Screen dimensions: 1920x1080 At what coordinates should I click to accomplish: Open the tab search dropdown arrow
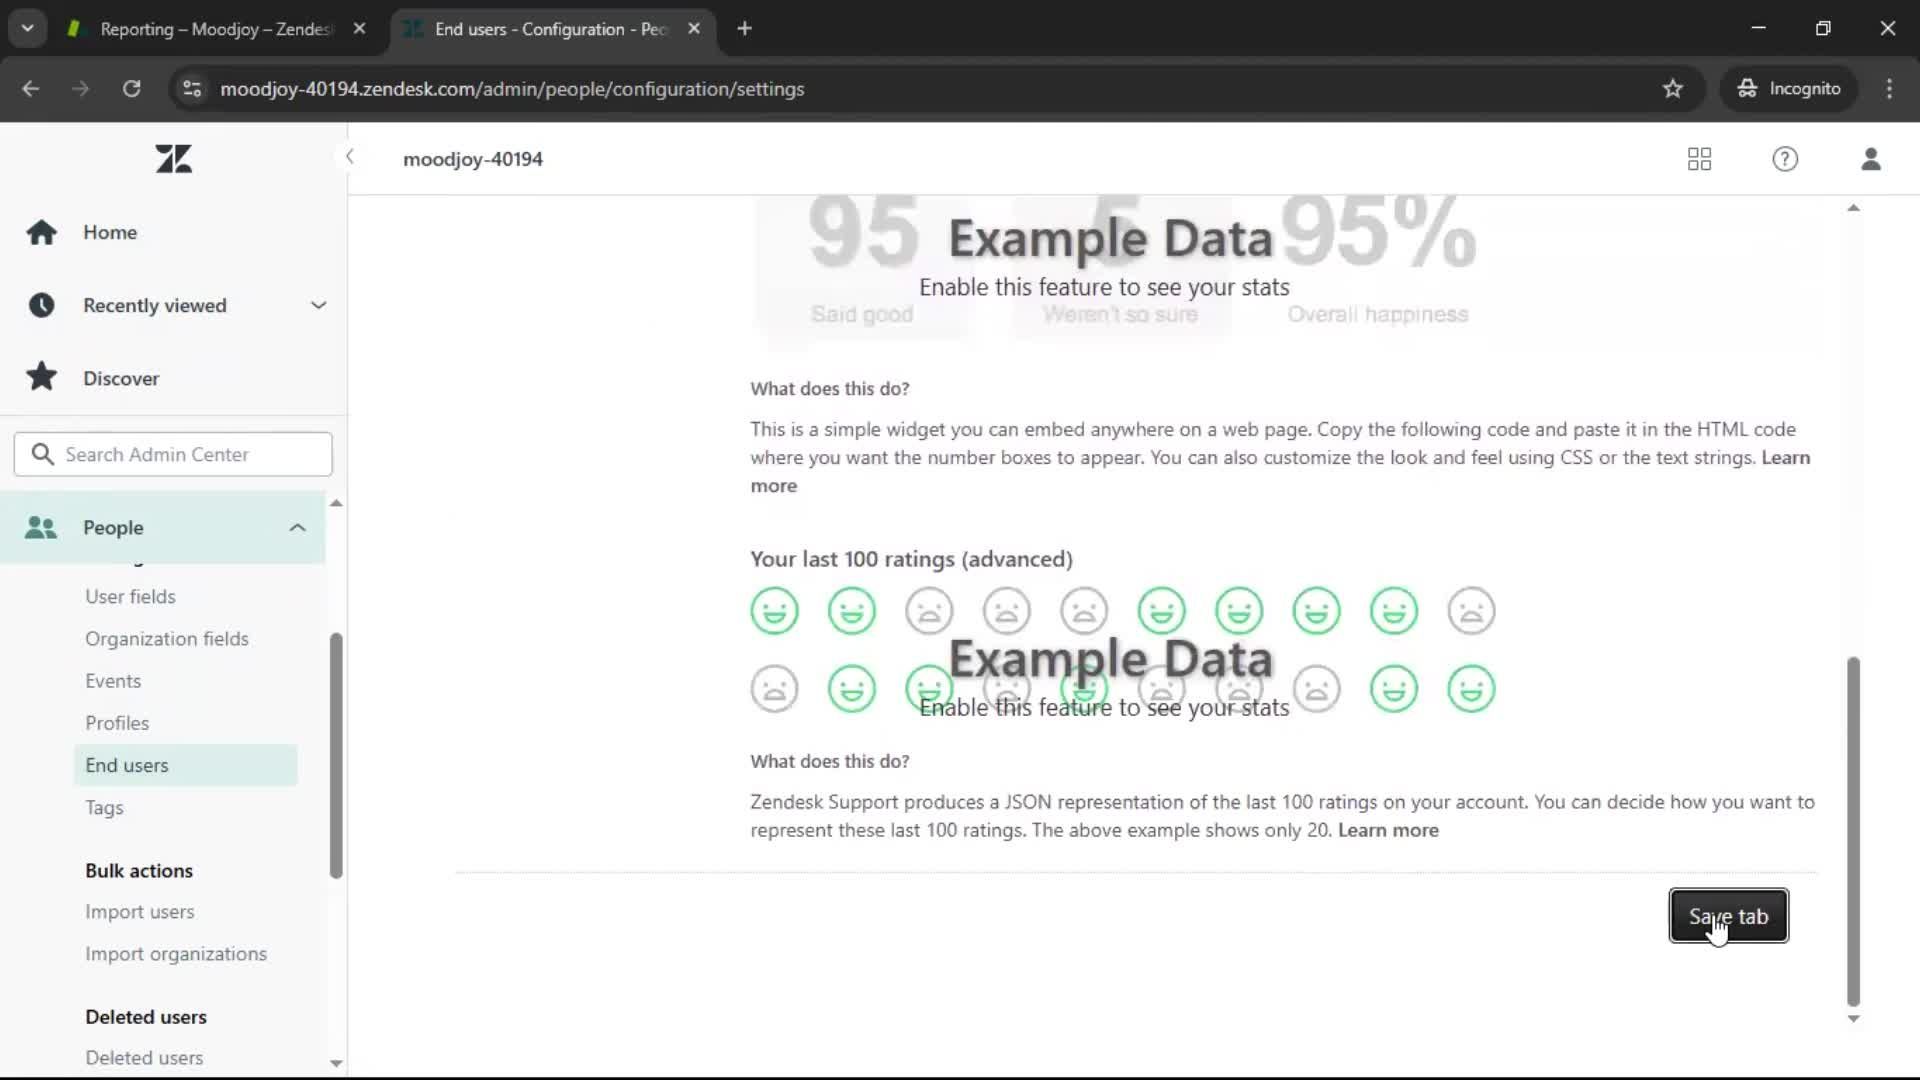(x=28, y=29)
